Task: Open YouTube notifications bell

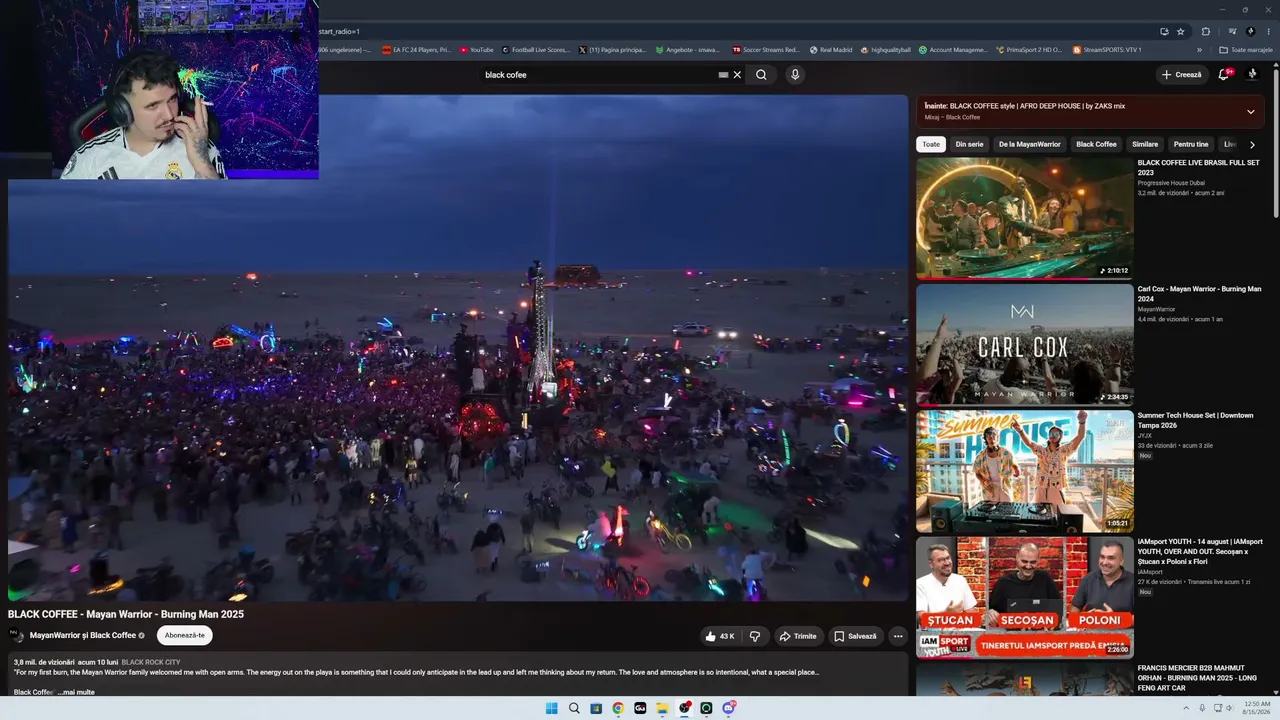Action: pyautogui.click(x=1224, y=75)
